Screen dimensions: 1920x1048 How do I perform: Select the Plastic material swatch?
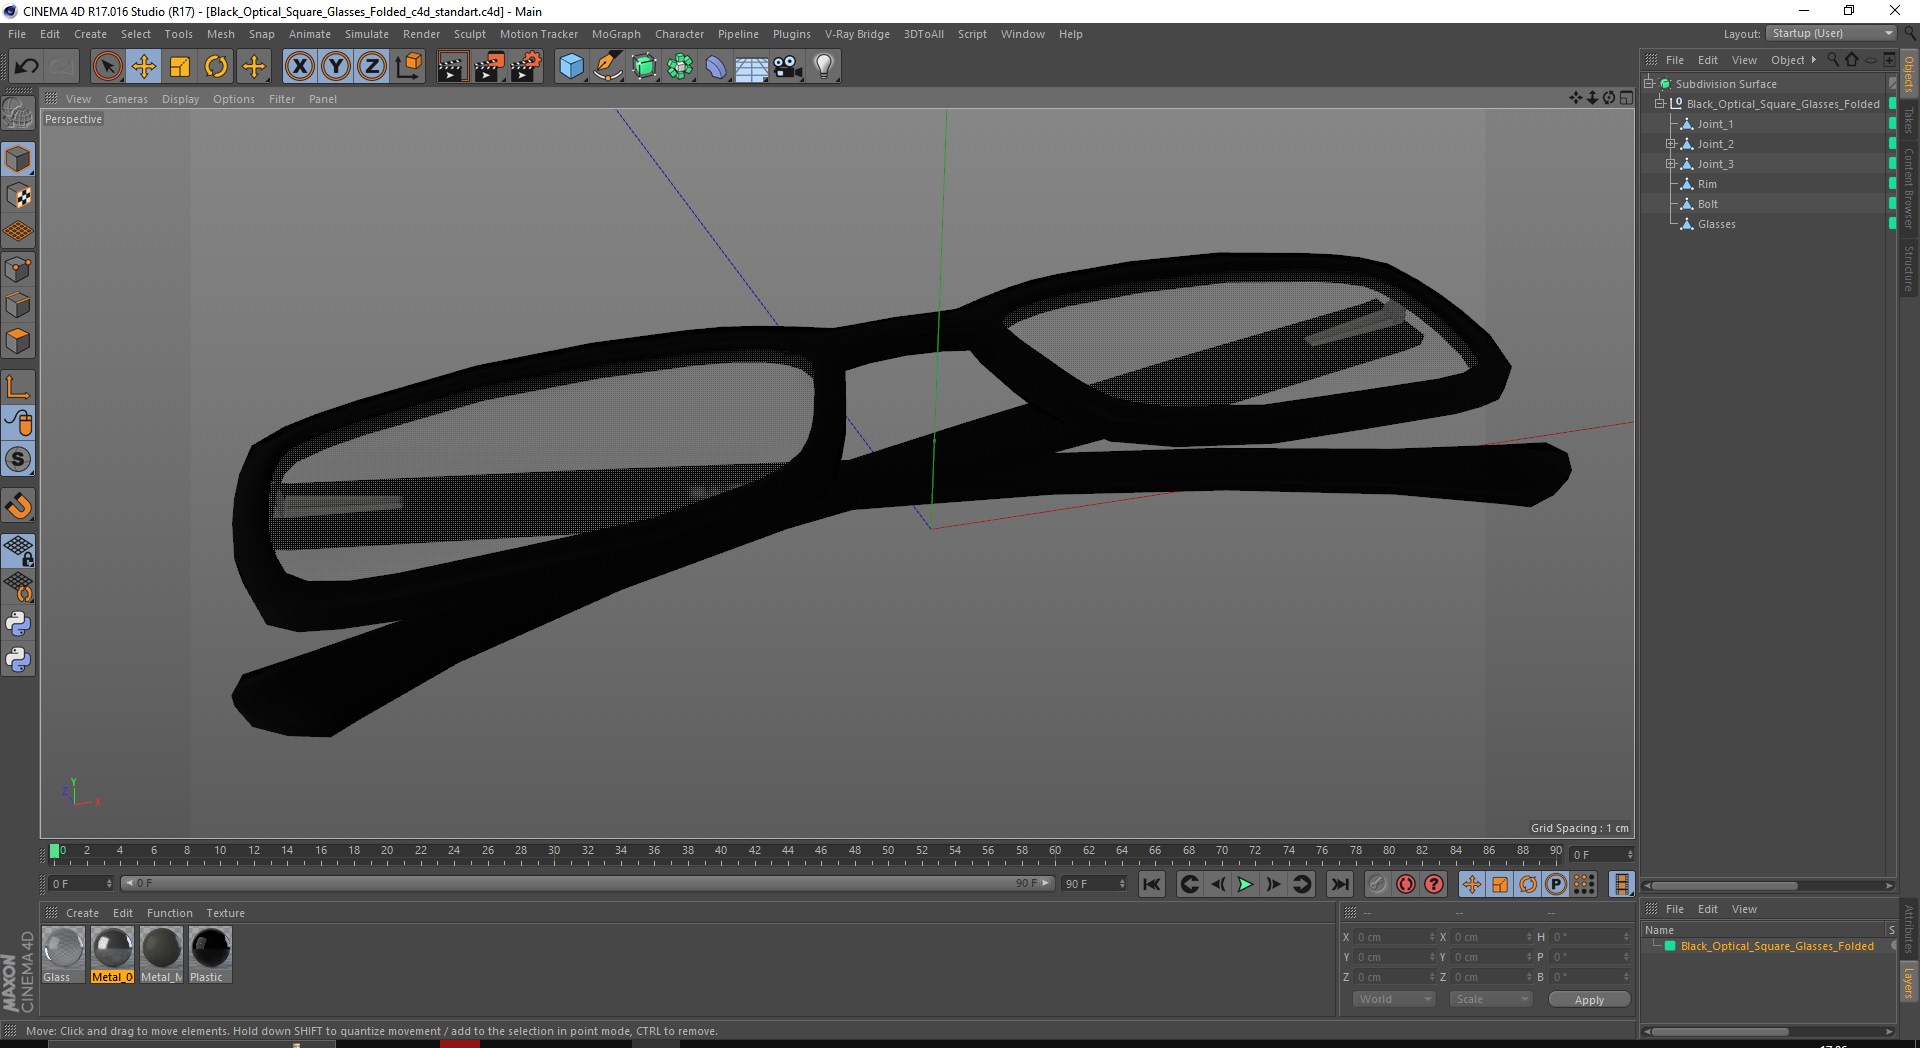tap(210, 954)
